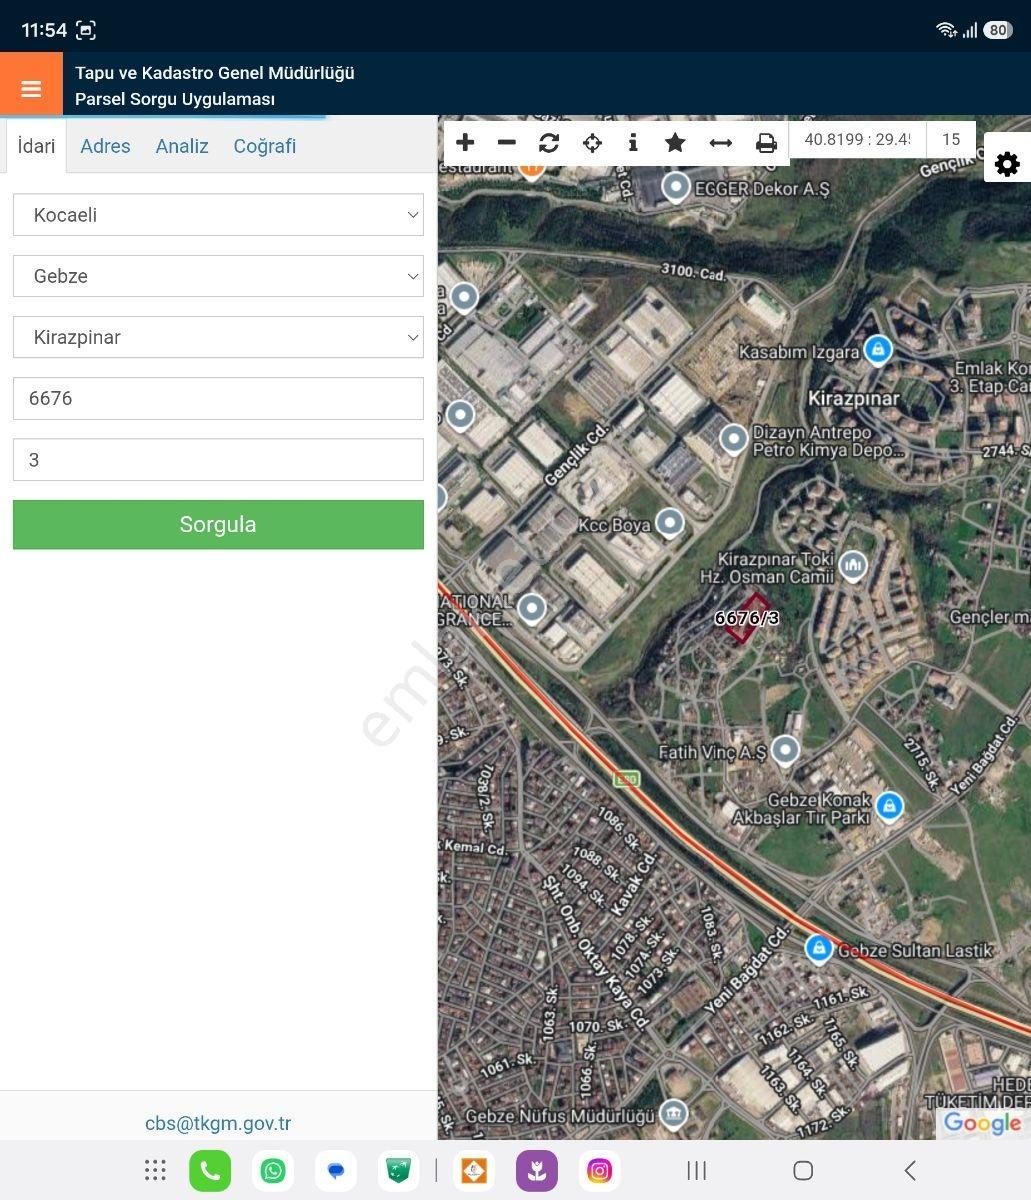Open the cbs@tkgm.gov.tr email link
This screenshot has width=1031, height=1200.
pyautogui.click(x=218, y=1123)
